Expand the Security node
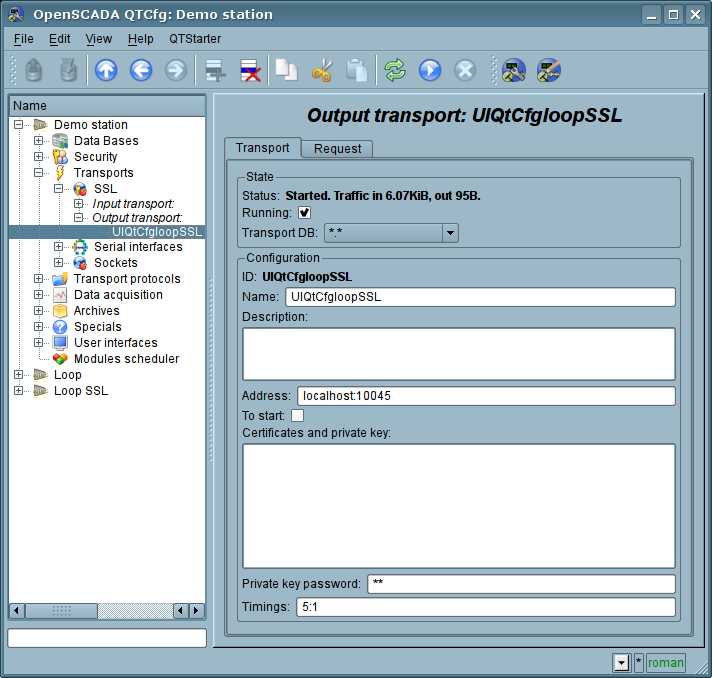The width and height of the screenshot is (712, 678). [39, 157]
